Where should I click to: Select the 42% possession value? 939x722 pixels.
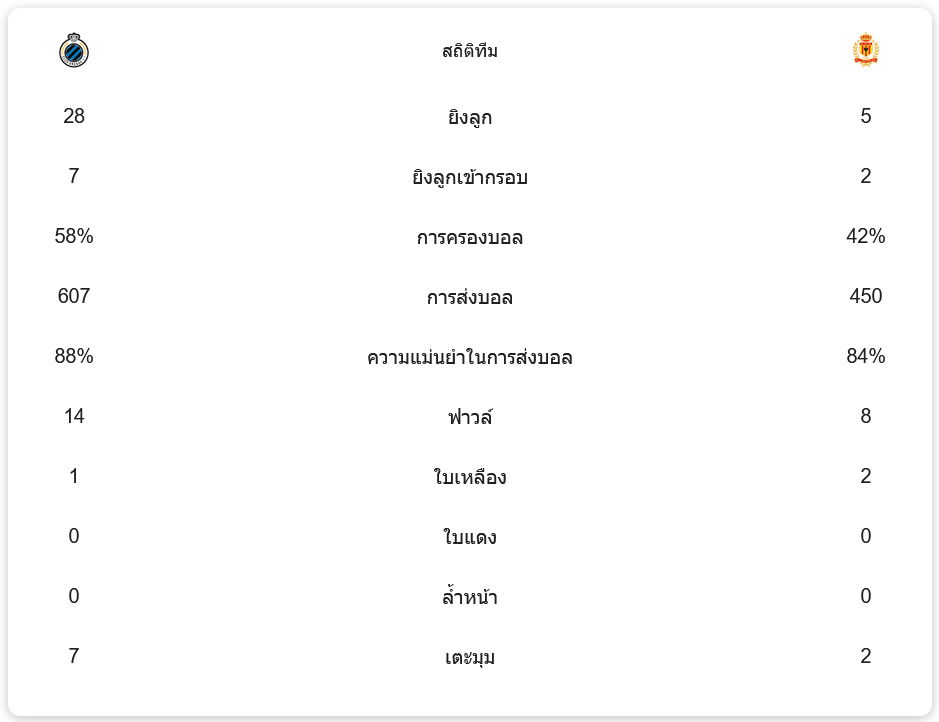coord(865,236)
